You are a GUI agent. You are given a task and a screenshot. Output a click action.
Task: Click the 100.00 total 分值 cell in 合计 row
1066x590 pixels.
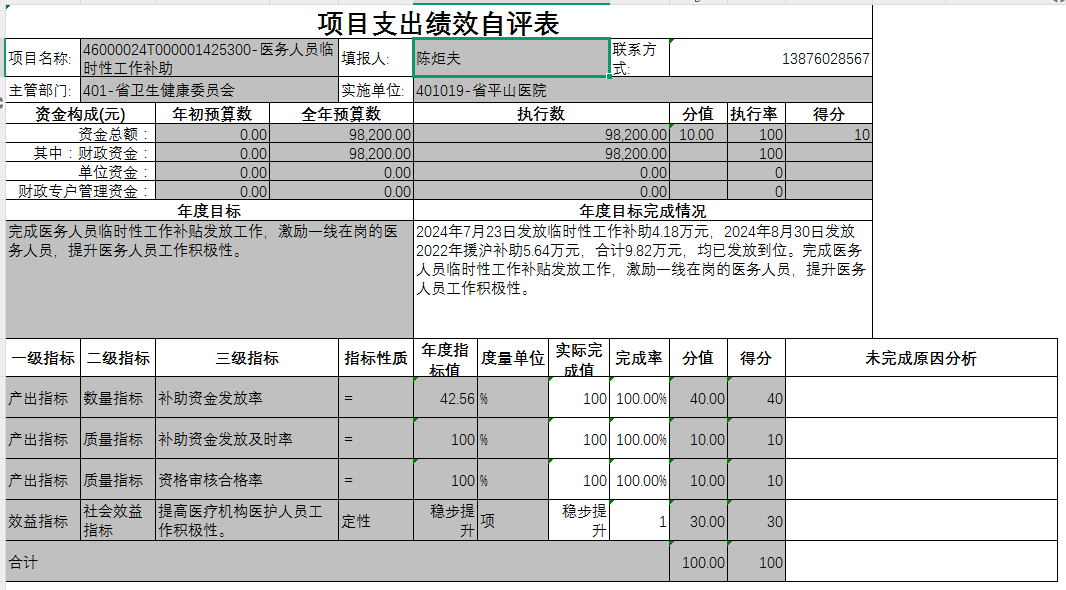click(x=698, y=562)
